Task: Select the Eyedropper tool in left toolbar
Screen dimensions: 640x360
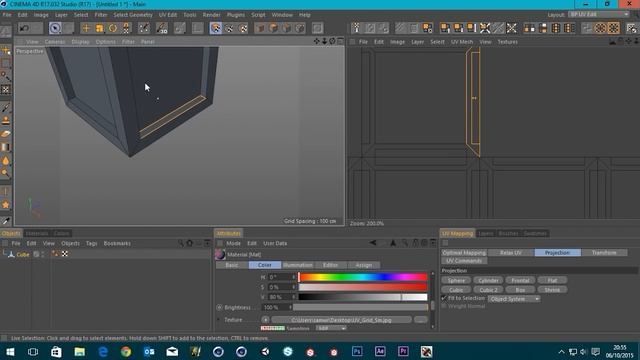Action: (6, 221)
